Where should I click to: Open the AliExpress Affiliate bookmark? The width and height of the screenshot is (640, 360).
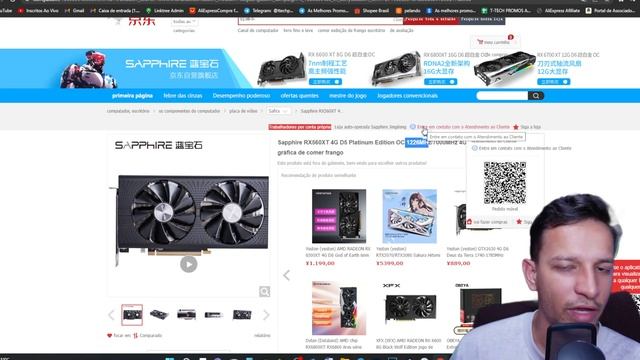coord(559,11)
